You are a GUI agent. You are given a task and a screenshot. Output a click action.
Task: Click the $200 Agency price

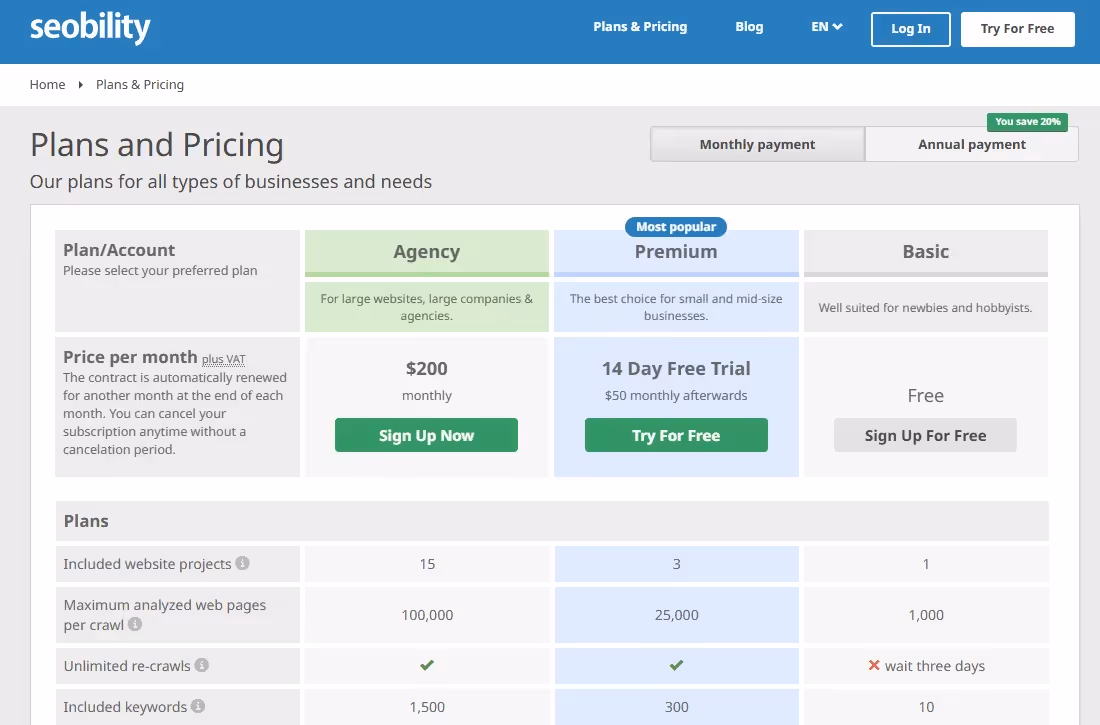(x=427, y=368)
